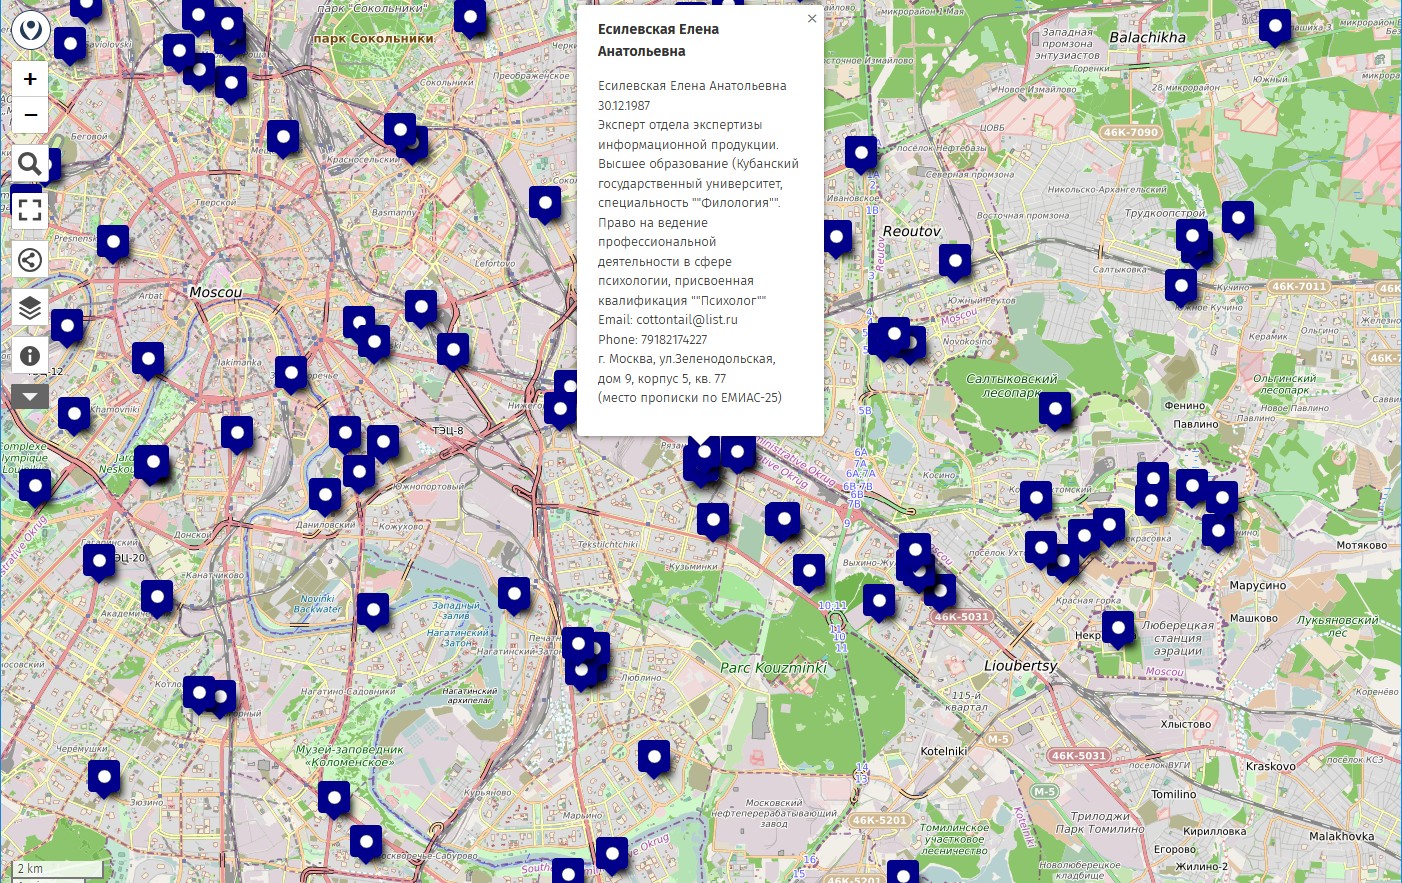Open the share and embed panel
This screenshot has width=1402, height=883.
(30, 260)
